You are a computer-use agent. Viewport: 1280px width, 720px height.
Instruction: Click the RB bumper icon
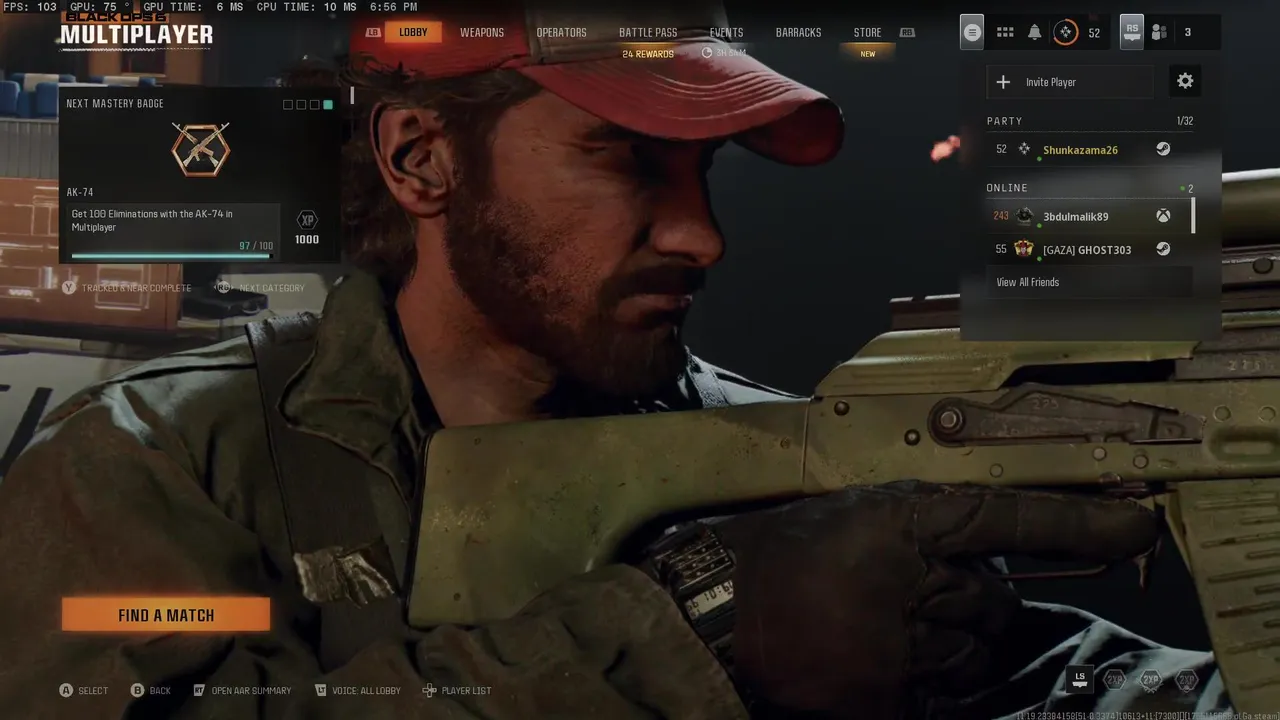click(907, 33)
